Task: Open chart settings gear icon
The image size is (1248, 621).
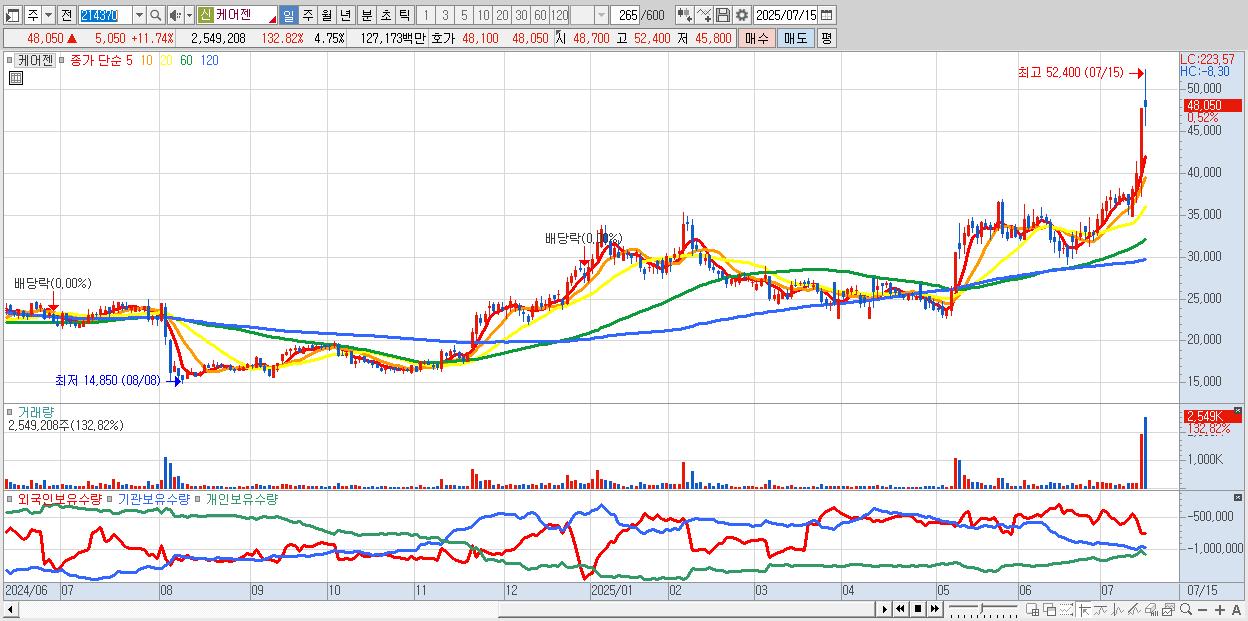Action: [x=742, y=15]
